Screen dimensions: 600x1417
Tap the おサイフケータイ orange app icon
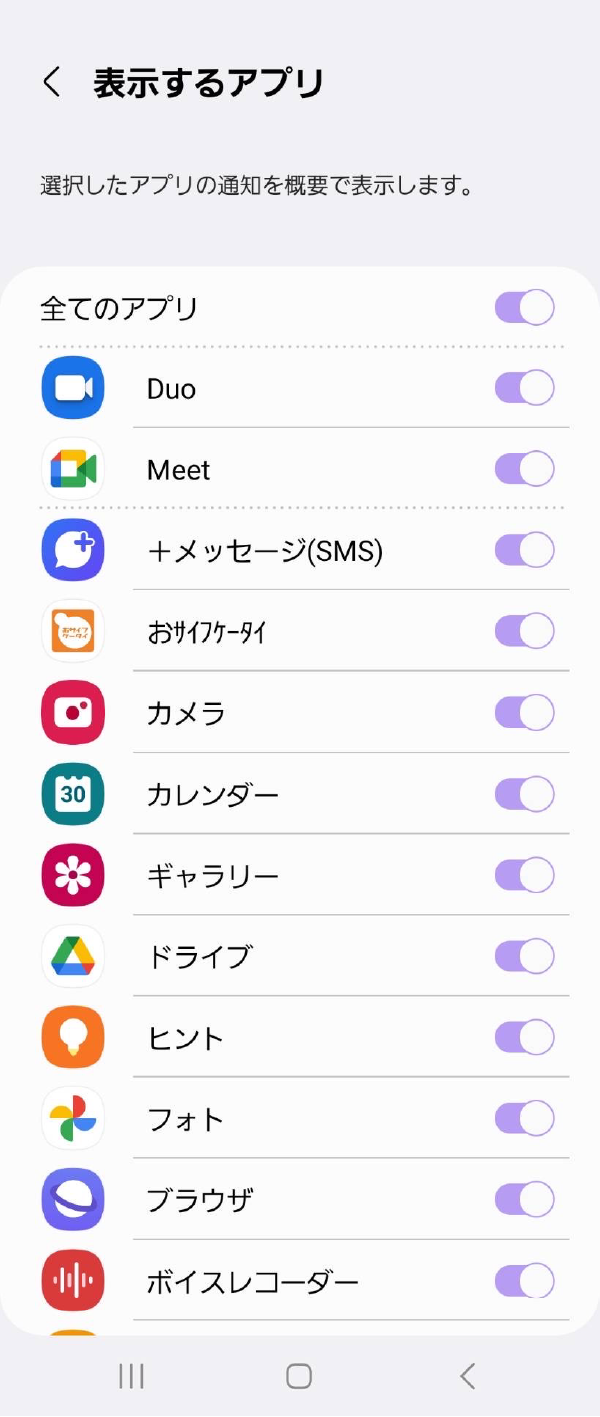point(73,631)
